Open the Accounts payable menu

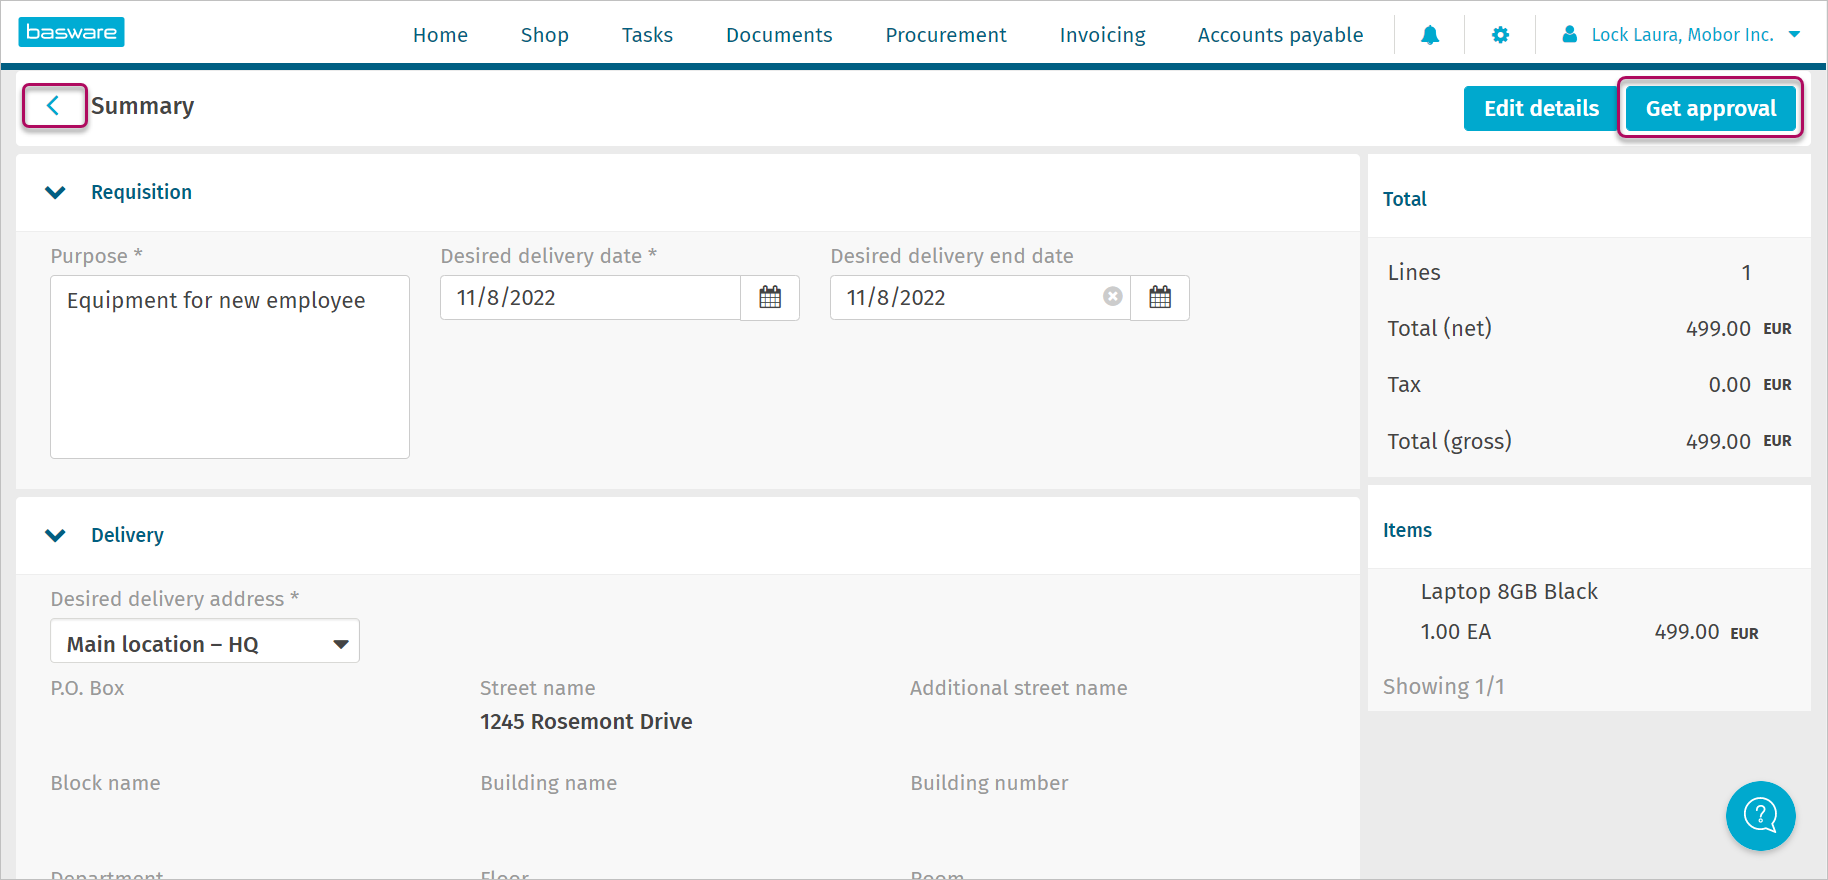(x=1280, y=35)
